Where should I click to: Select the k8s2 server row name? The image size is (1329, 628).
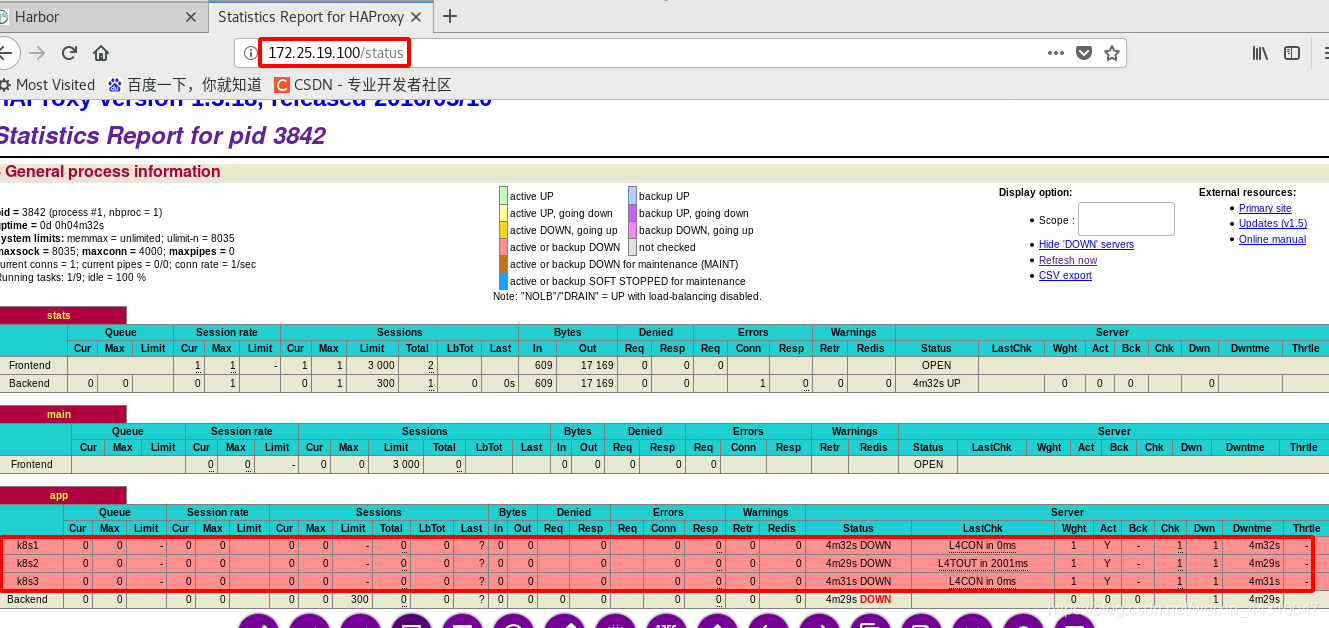pyautogui.click(x=28, y=563)
